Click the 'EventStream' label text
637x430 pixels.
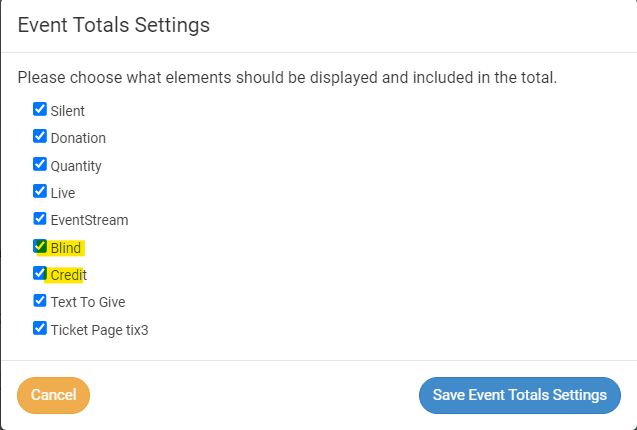[89, 219]
